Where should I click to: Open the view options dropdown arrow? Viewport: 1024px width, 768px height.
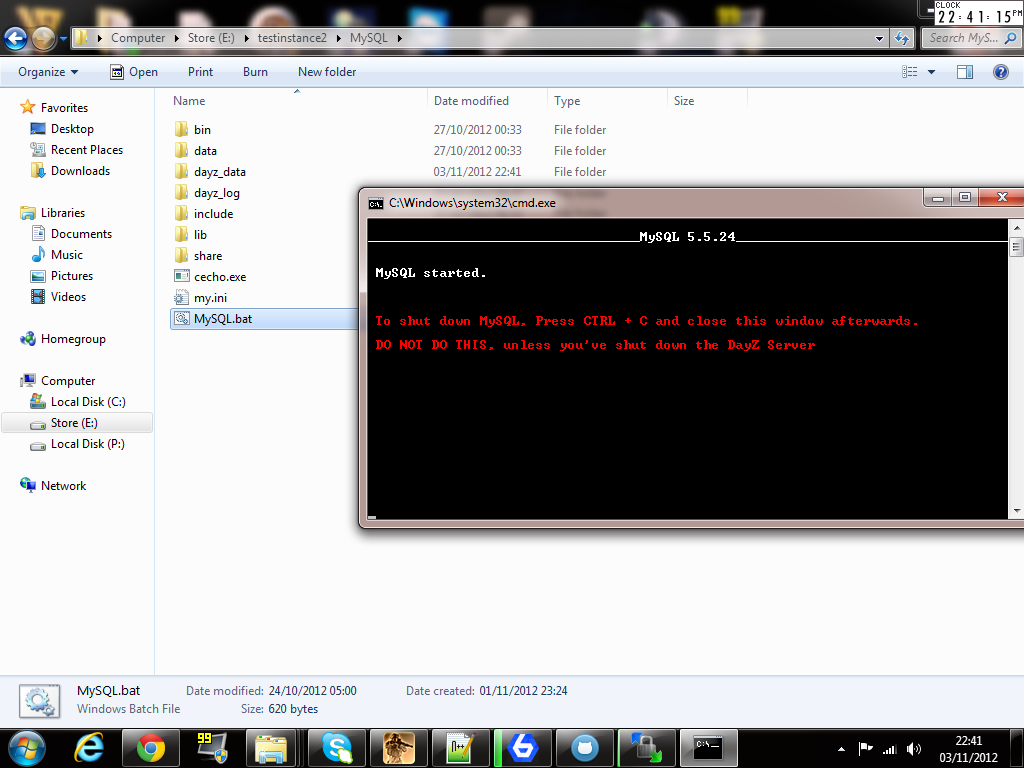[931, 72]
